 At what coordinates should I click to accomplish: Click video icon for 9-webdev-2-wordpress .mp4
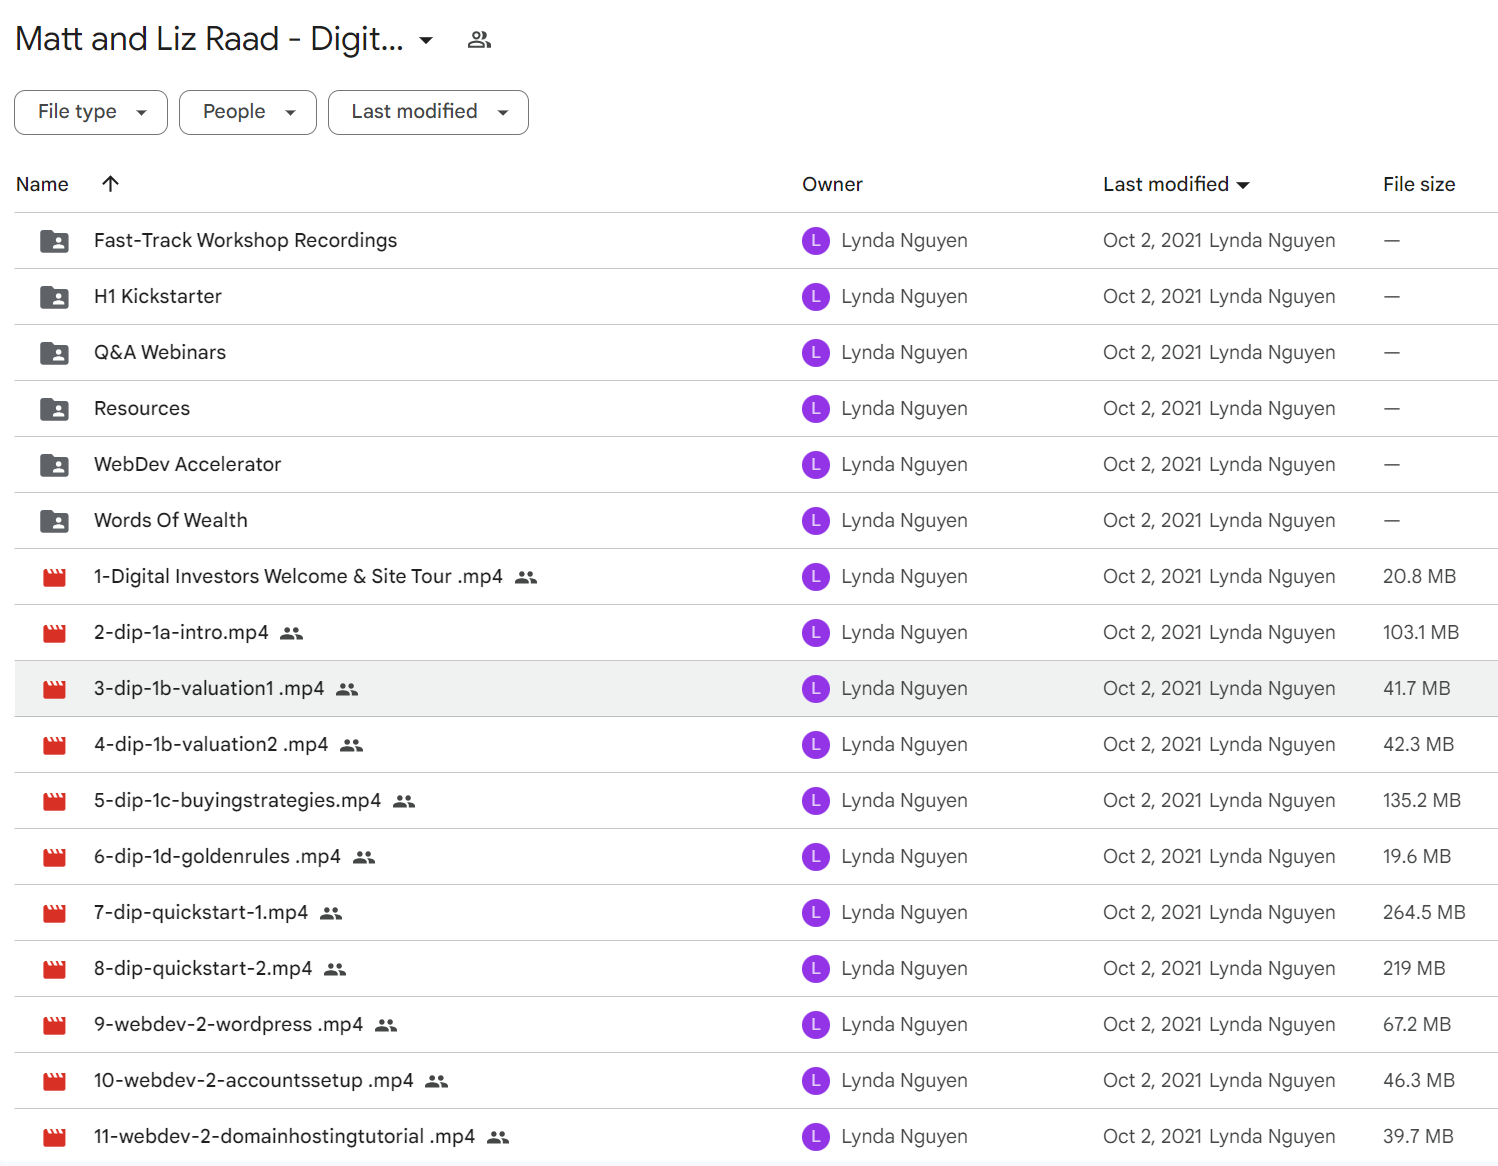(54, 1025)
